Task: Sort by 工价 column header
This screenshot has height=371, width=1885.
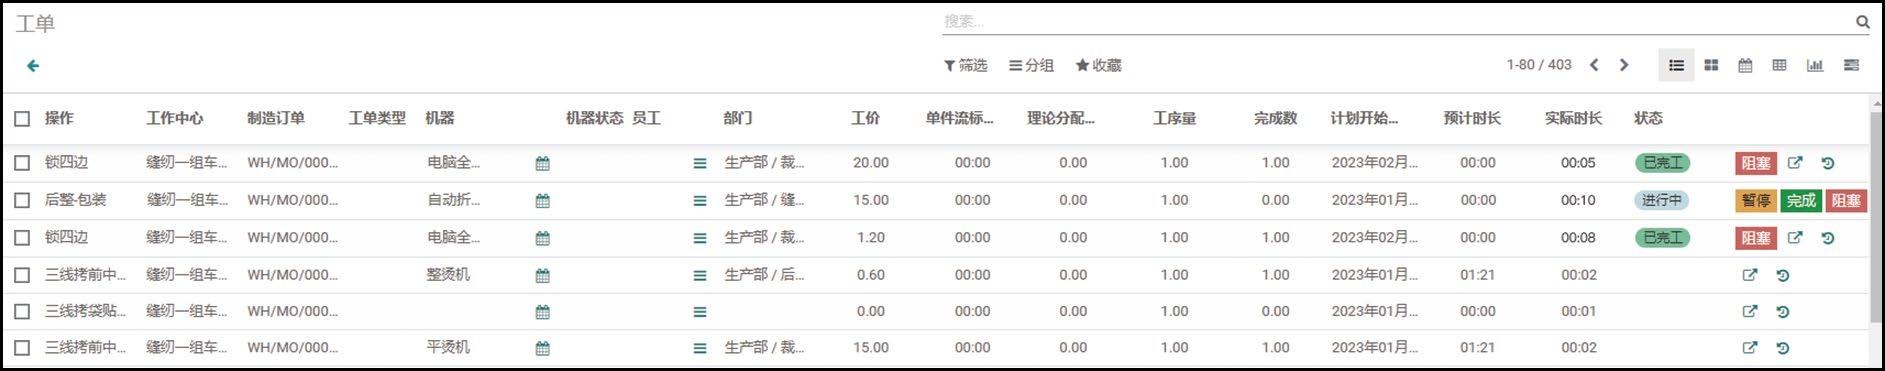Action: (x=865, y=118)
